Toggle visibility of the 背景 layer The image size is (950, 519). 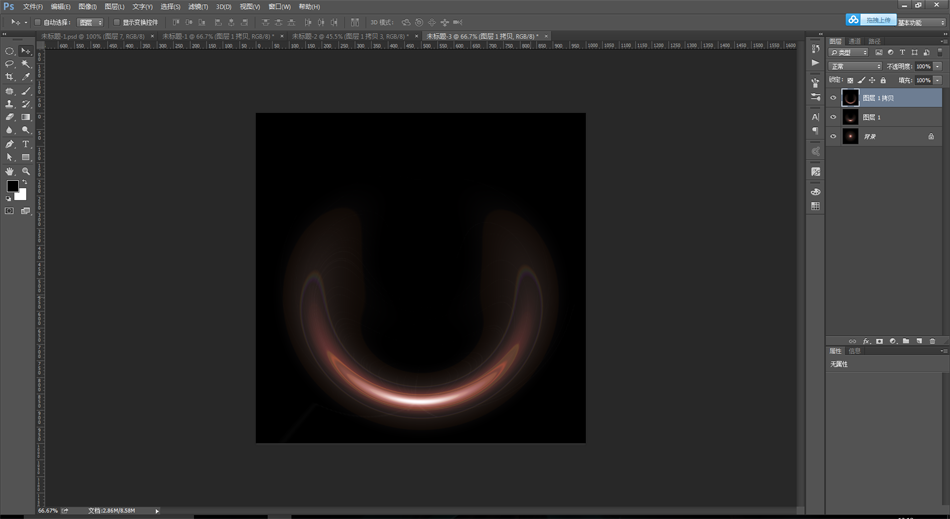(833, 136)
